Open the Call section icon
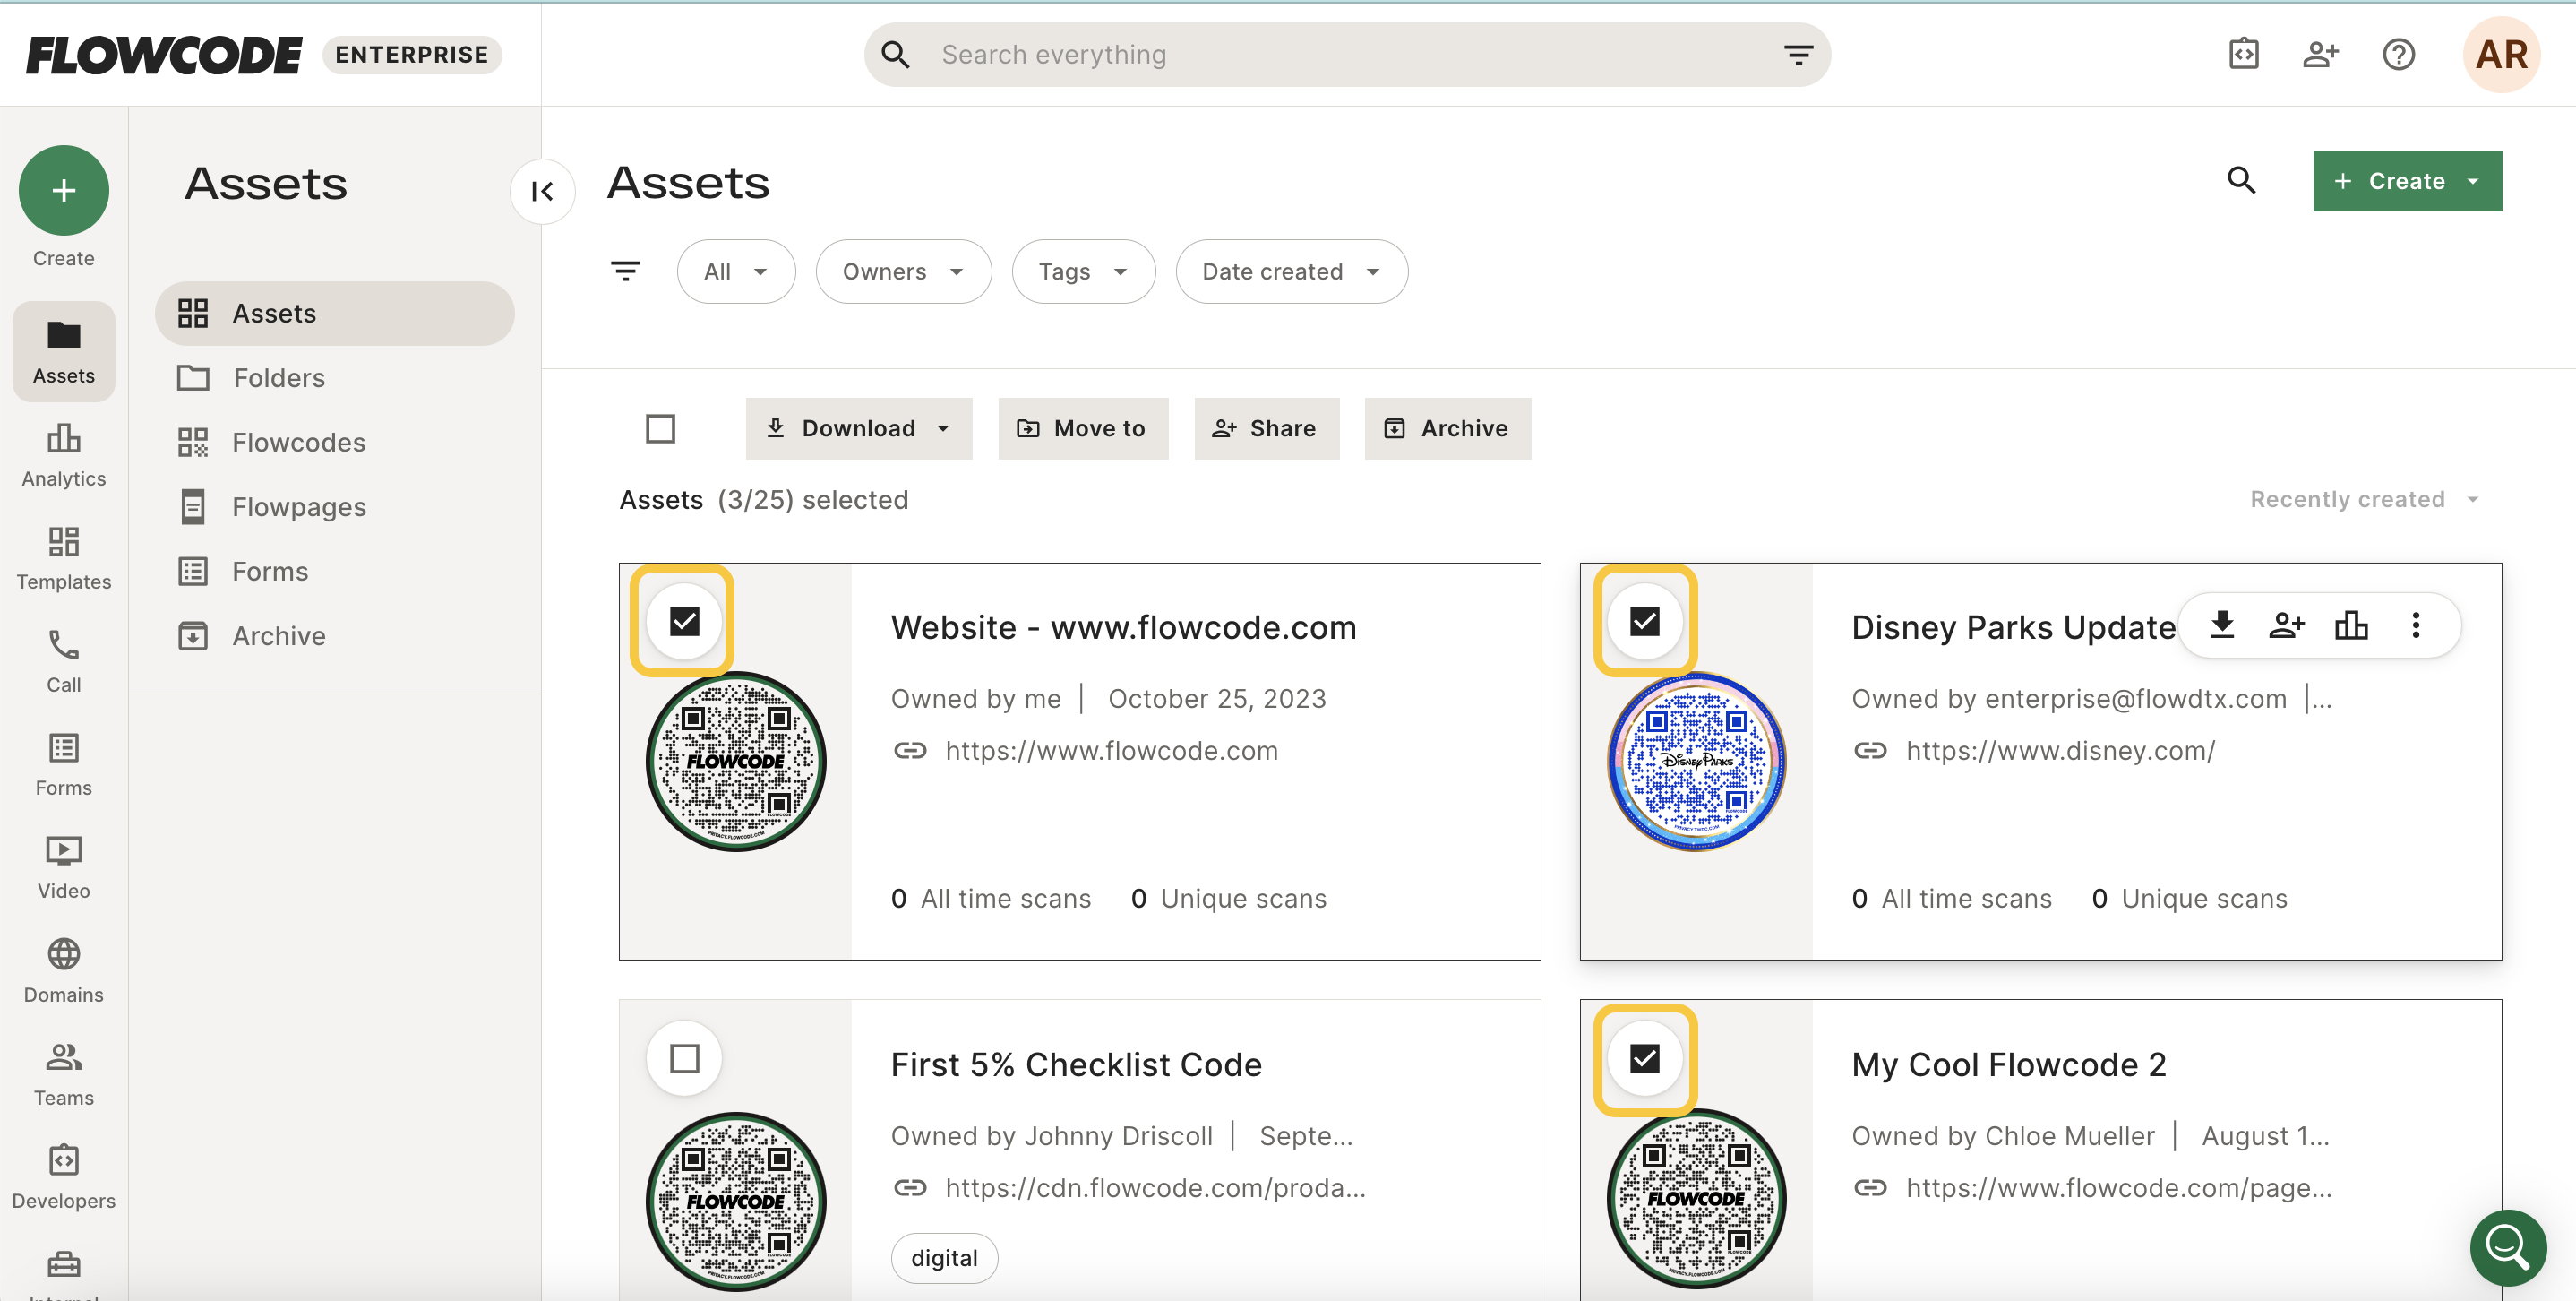The height and width of the screenshot is (1301, 2576). tap(64, 661)
